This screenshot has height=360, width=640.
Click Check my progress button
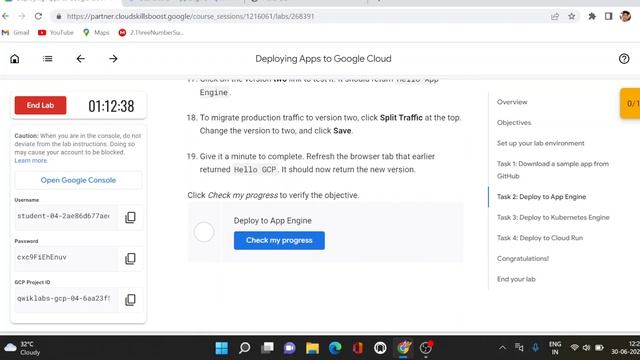tap(279, 240)
